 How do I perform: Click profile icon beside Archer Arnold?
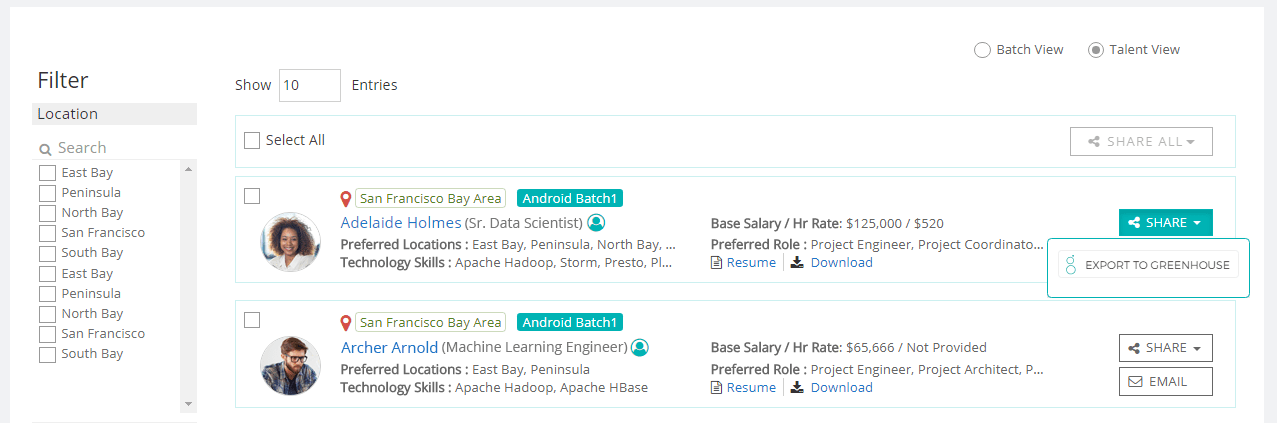(x=641, y=347)
